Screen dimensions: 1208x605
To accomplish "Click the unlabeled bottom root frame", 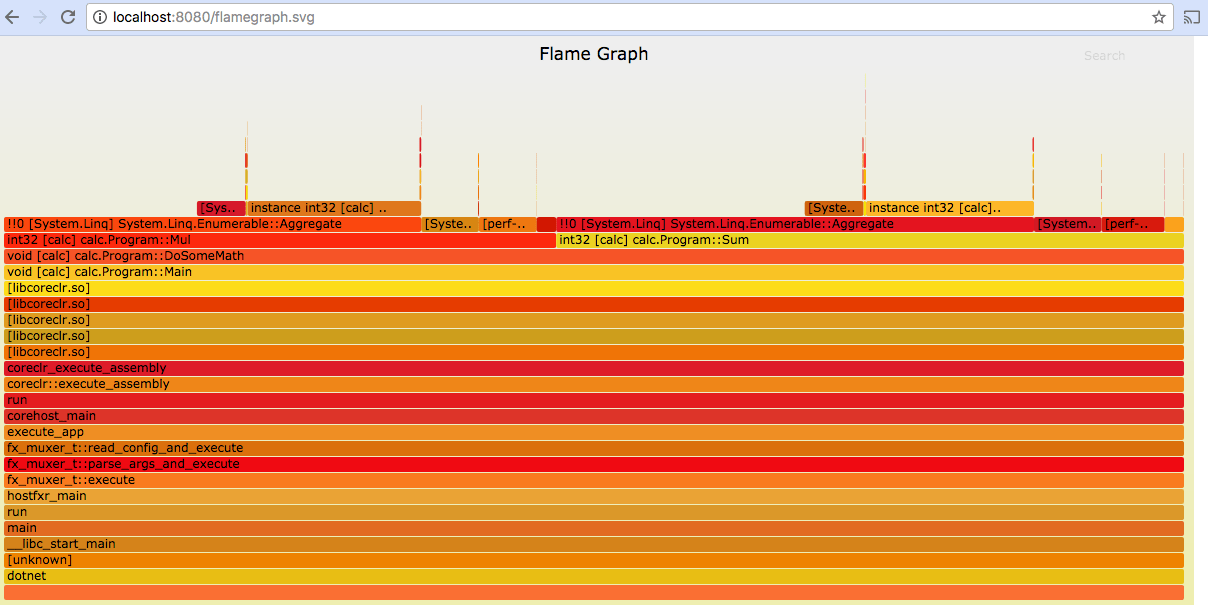I will [594, 593].
